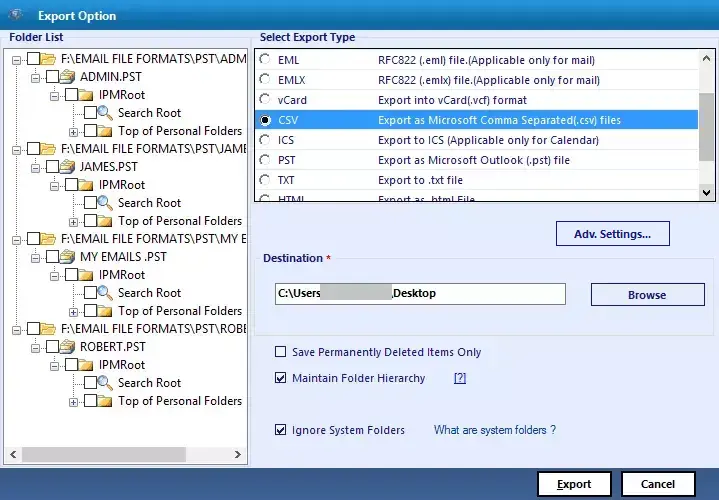Click the highlighted CSV export row description
Viewport: 719px width, 500px height.
point(499,120)
